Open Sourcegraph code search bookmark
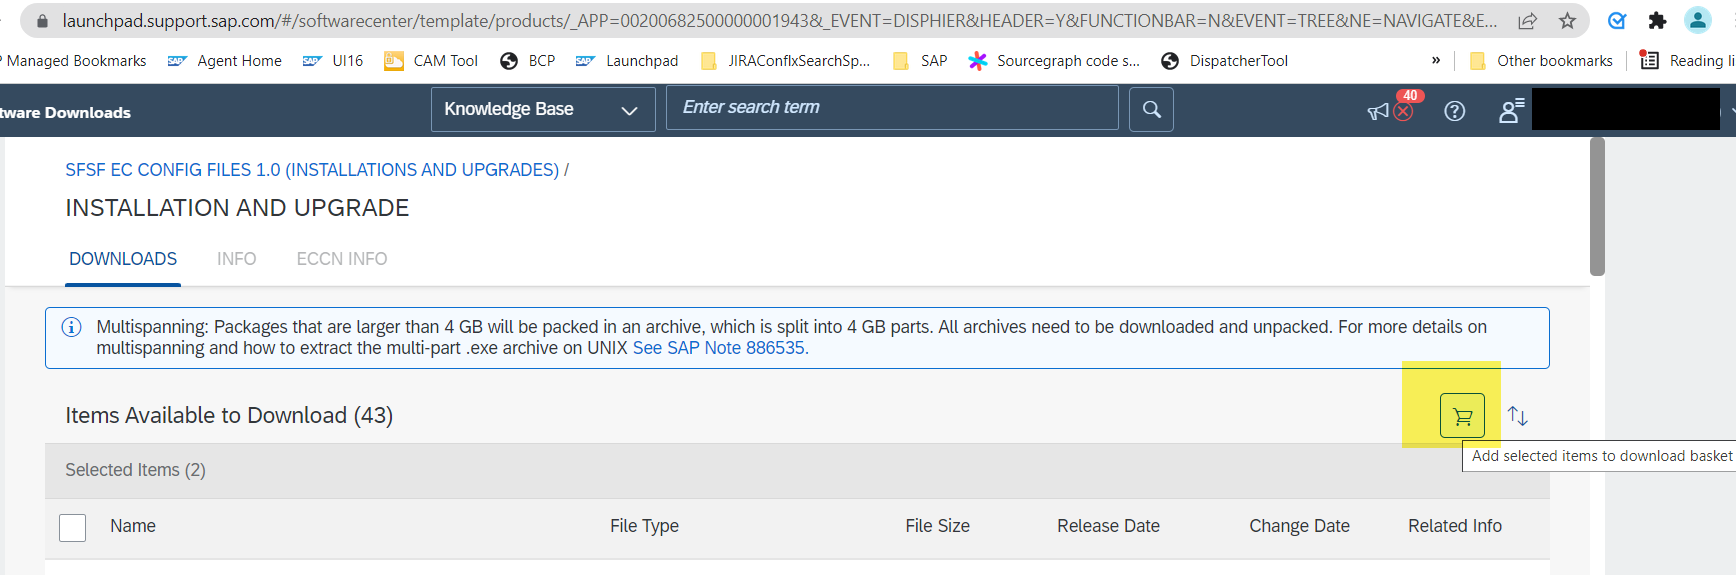The image size is (1736, 575). point(1054,61)
